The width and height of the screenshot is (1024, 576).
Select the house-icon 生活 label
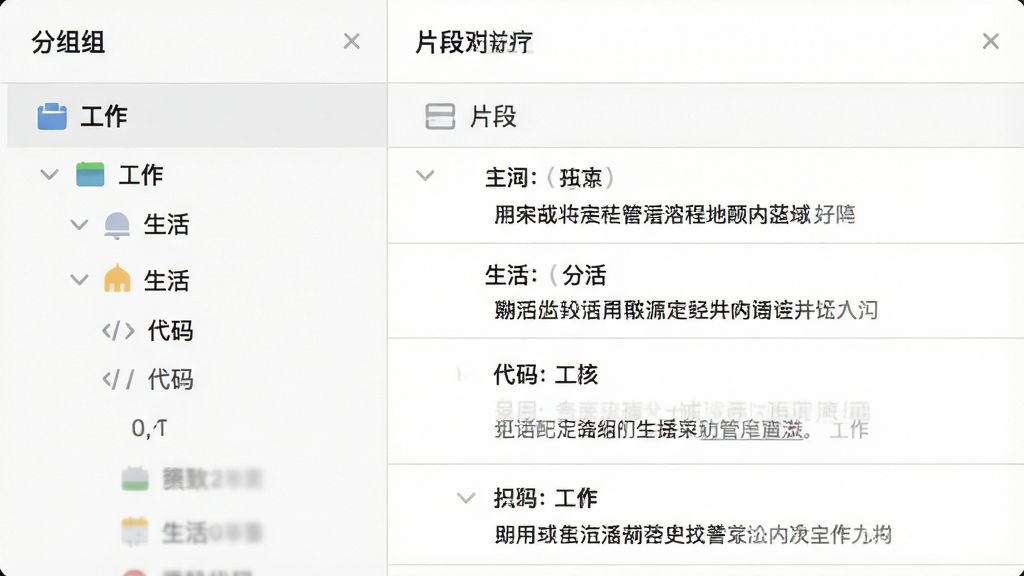click(x=167, y=281)
